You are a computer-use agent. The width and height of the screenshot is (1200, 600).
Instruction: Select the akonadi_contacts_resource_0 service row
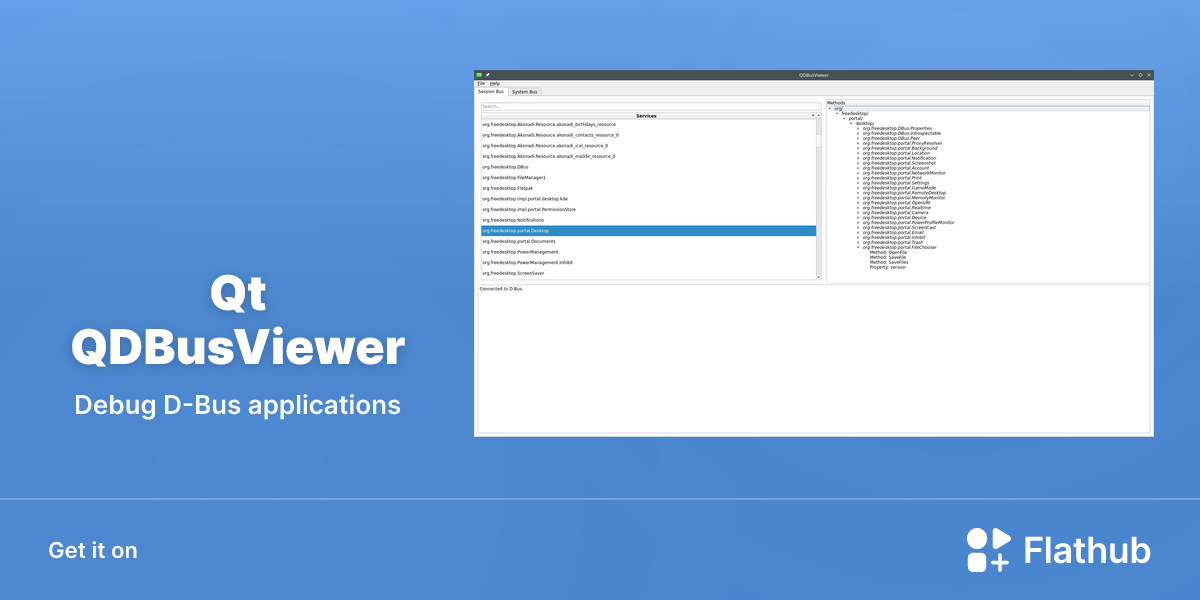pyautogui.click(x=648, y=135)
